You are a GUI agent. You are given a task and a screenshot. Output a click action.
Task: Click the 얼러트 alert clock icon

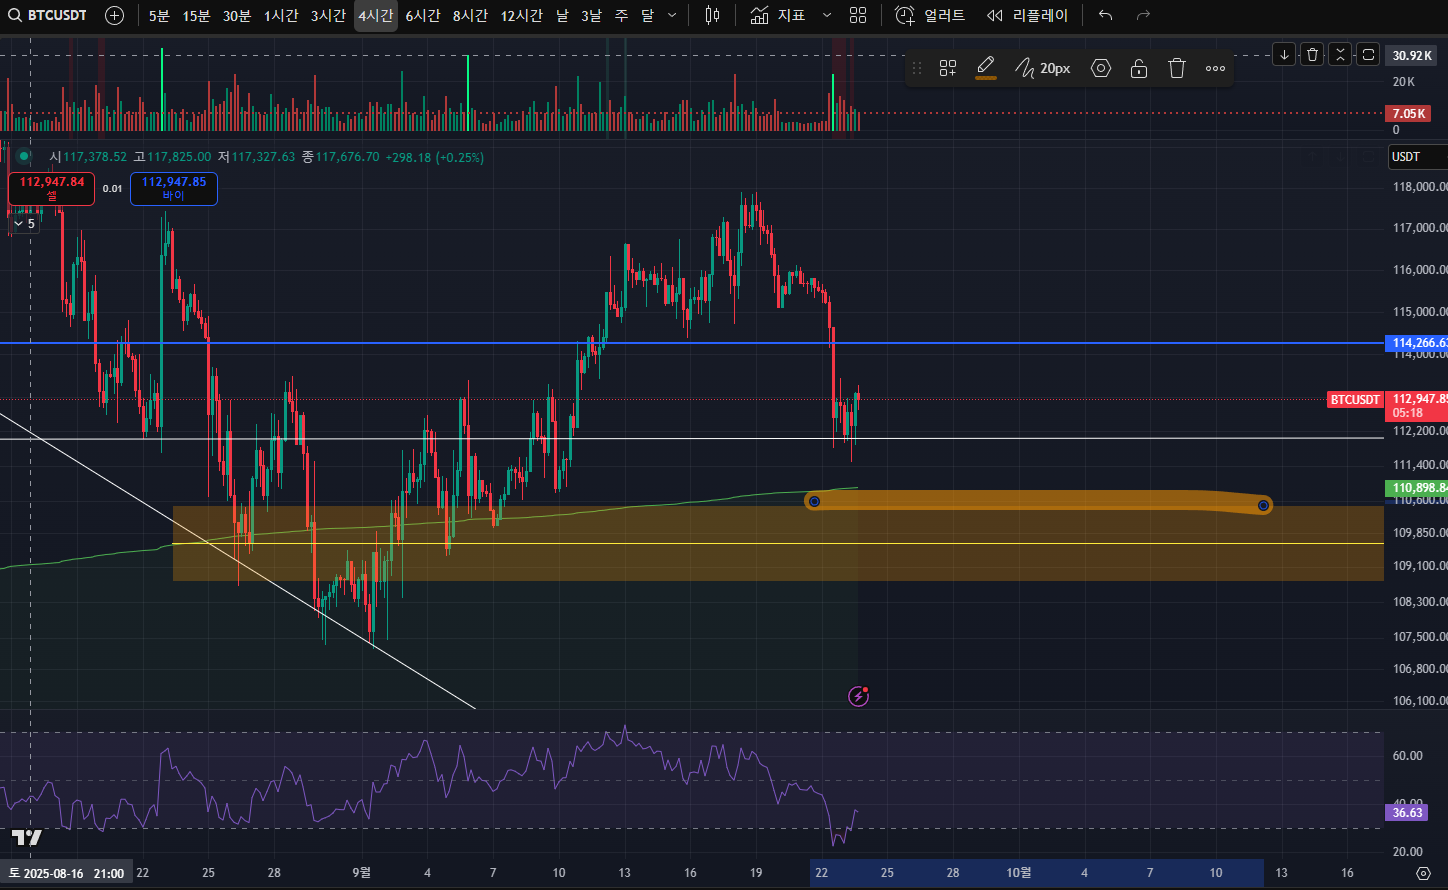point(905,16)
